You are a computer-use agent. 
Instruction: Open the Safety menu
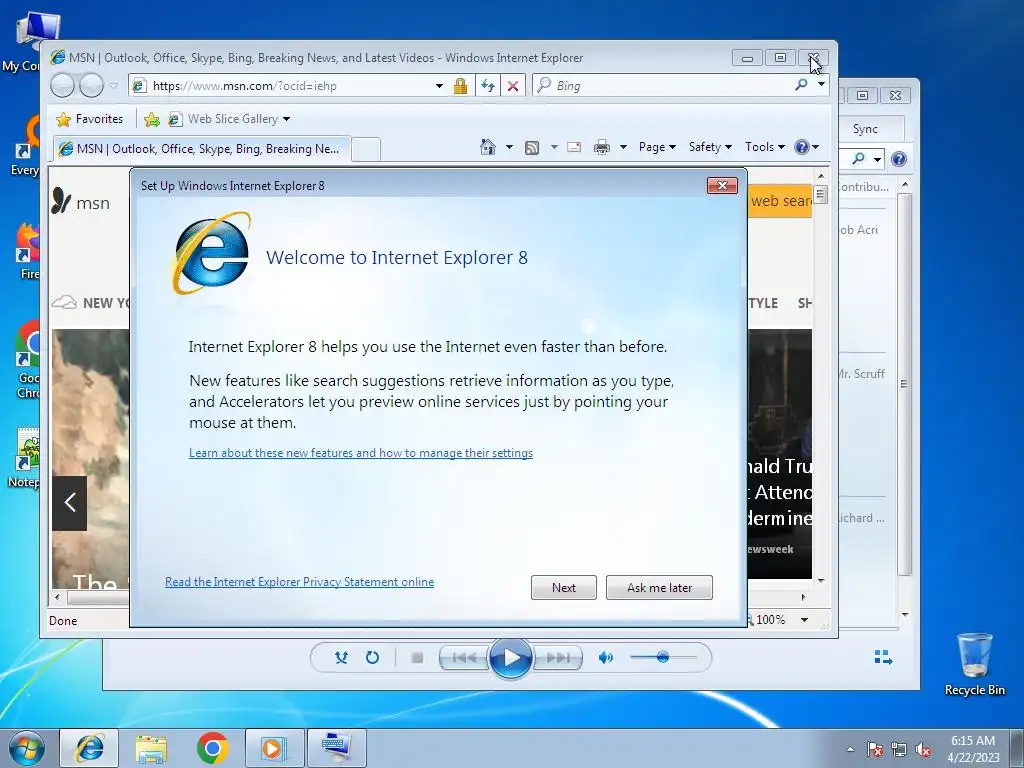click(710, 147)
